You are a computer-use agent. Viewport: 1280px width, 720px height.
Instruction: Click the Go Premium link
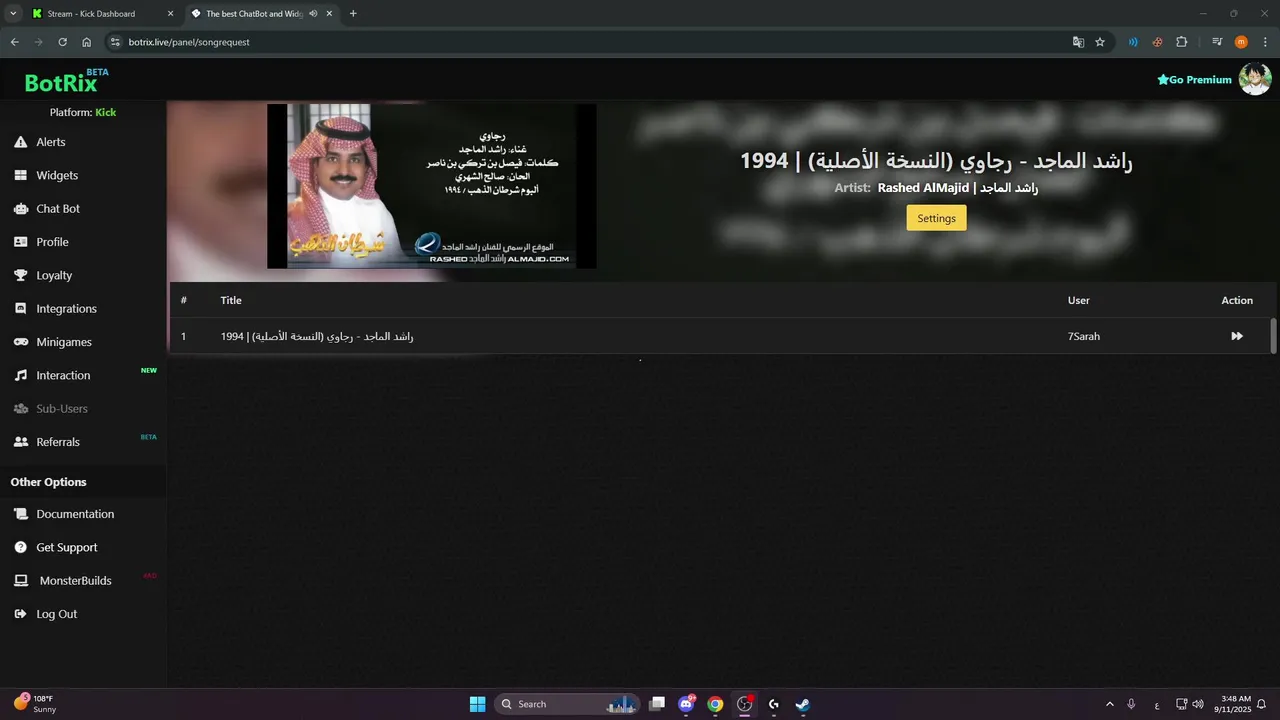(1194, 80)
